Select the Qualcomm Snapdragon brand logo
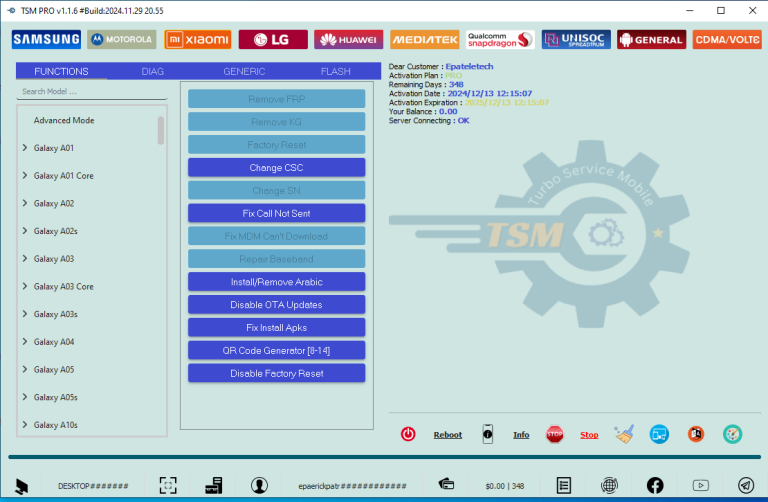 point(500,40)
